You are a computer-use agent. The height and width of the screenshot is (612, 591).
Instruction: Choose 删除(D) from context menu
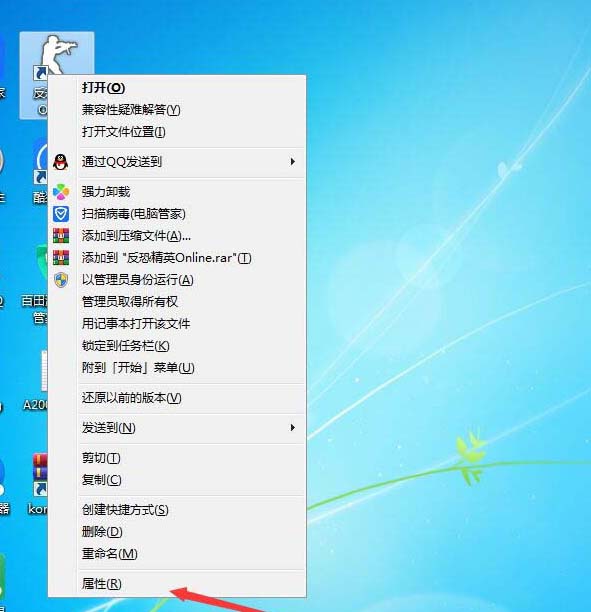tap(192, 532)
